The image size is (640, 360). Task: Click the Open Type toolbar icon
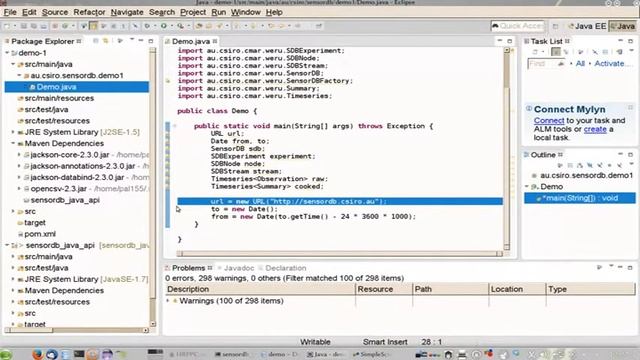(199, 26)
